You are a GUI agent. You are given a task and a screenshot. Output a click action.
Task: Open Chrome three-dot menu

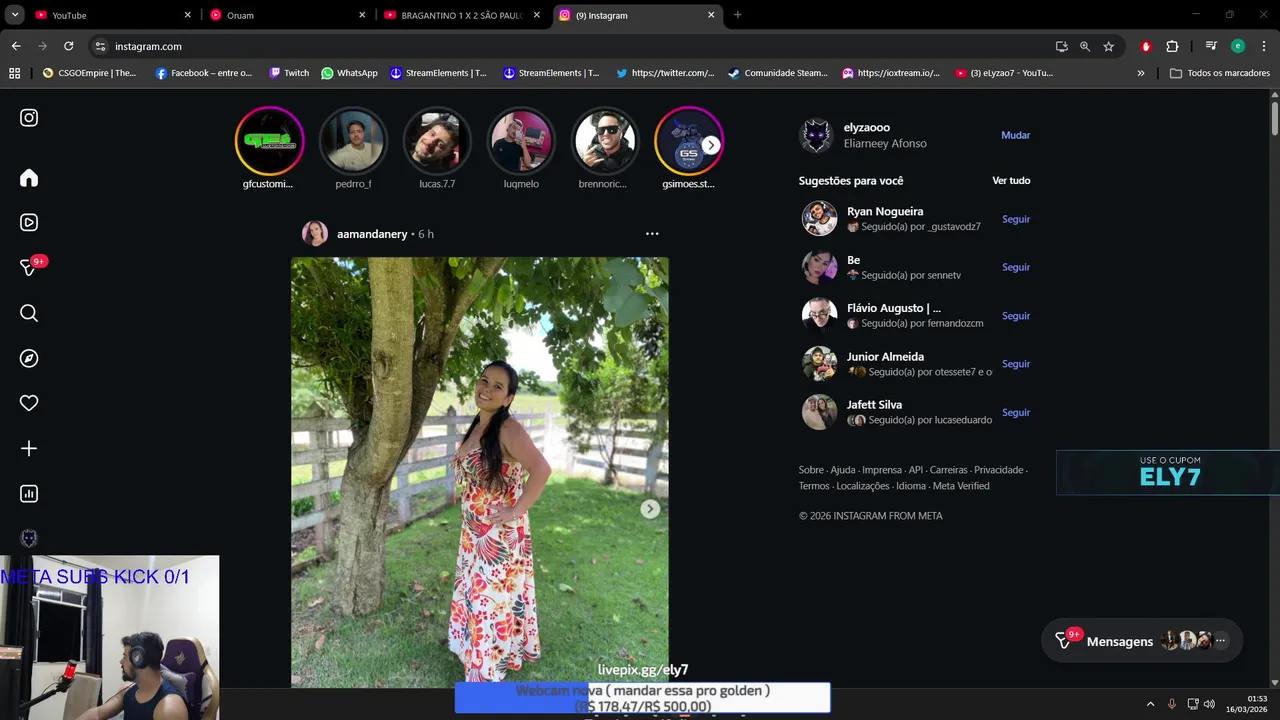1264,46
